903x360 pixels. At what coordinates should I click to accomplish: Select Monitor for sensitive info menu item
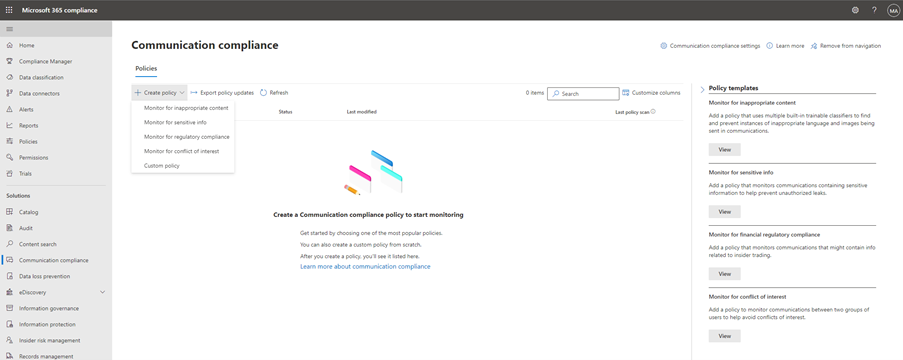click(x=175, y=122)
